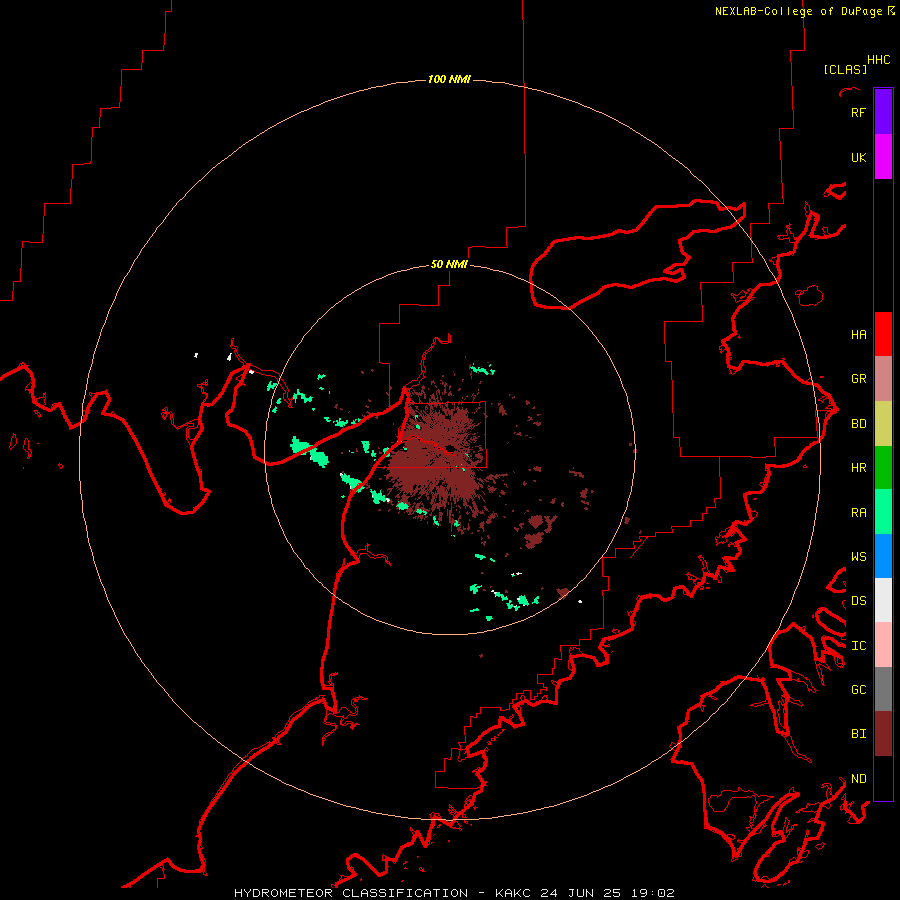
Task: Click the HHC product label
Action: pos(878,60)
